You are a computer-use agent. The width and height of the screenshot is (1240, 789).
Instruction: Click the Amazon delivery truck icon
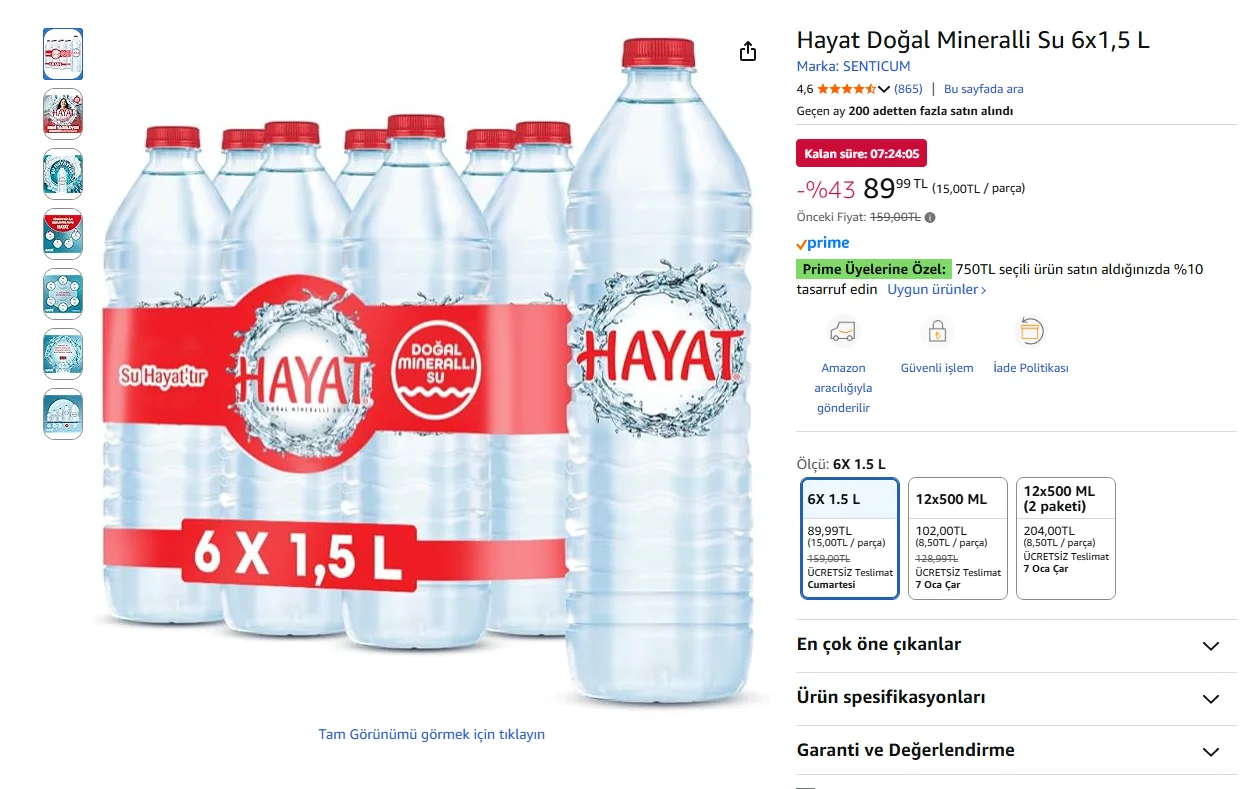point(843,331)
